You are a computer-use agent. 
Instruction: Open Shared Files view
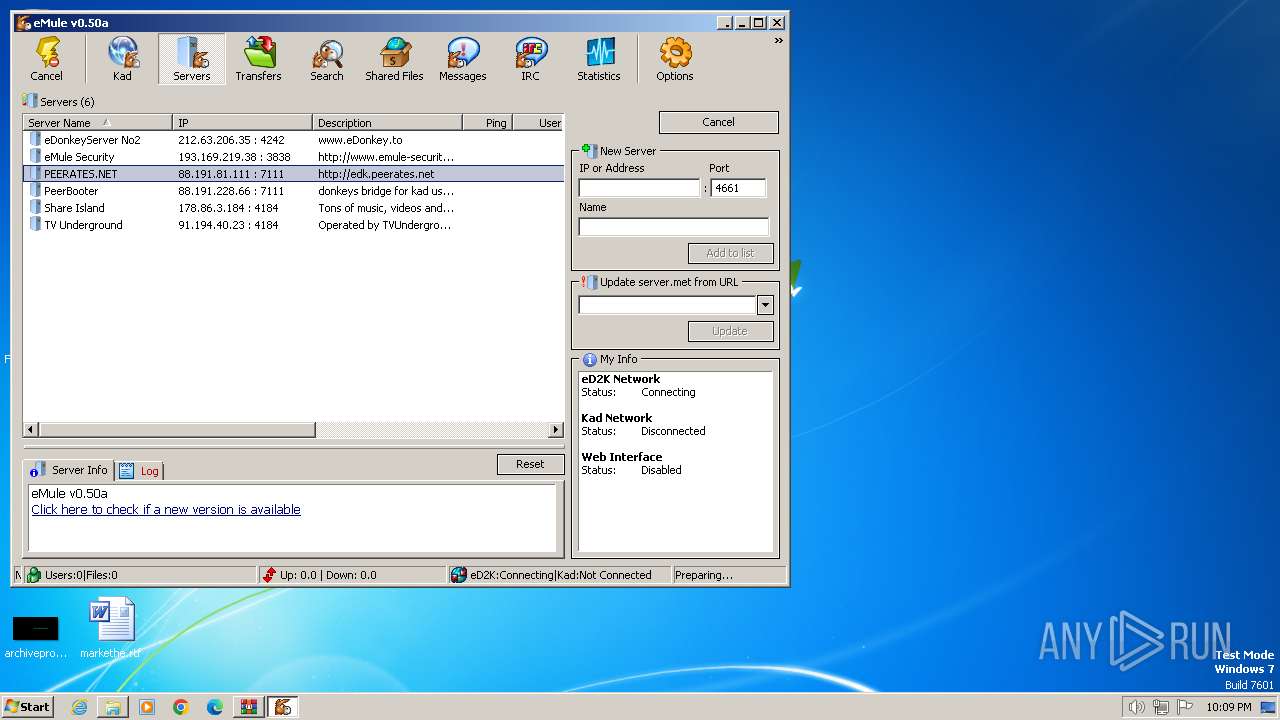tap(394, 59)
